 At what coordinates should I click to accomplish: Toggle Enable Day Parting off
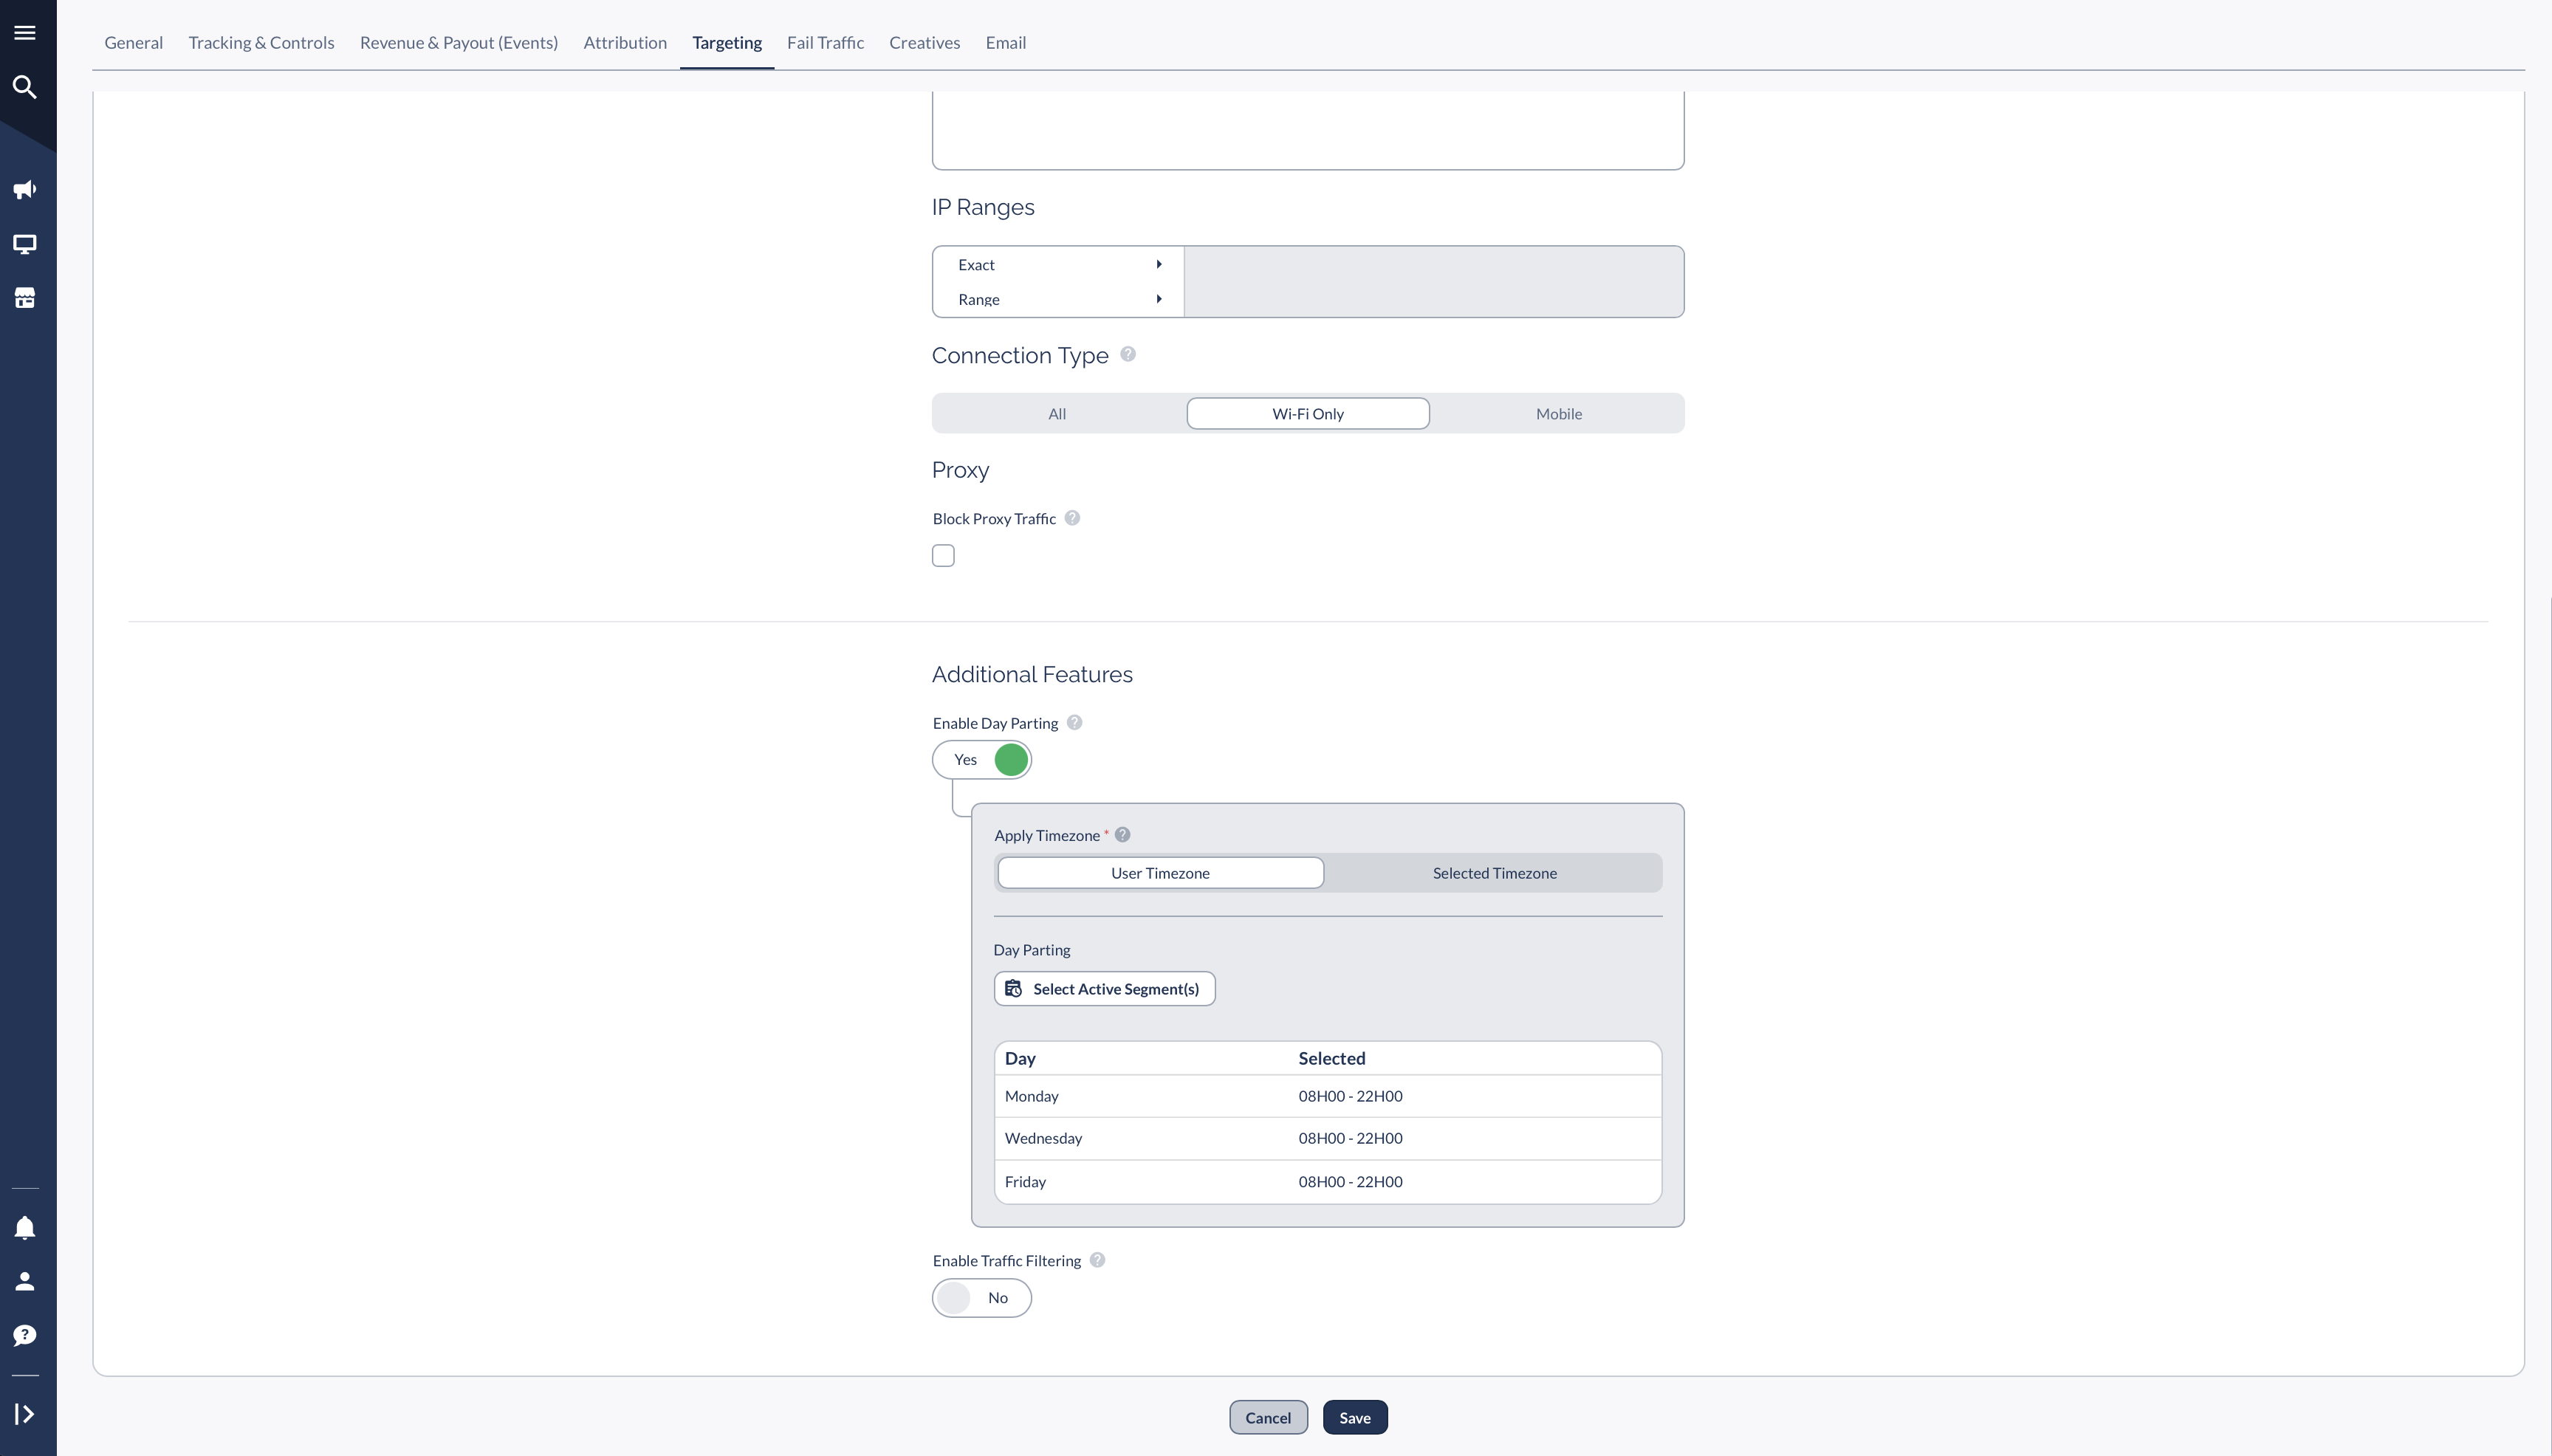pyautogui.click(x=982, y=760)
